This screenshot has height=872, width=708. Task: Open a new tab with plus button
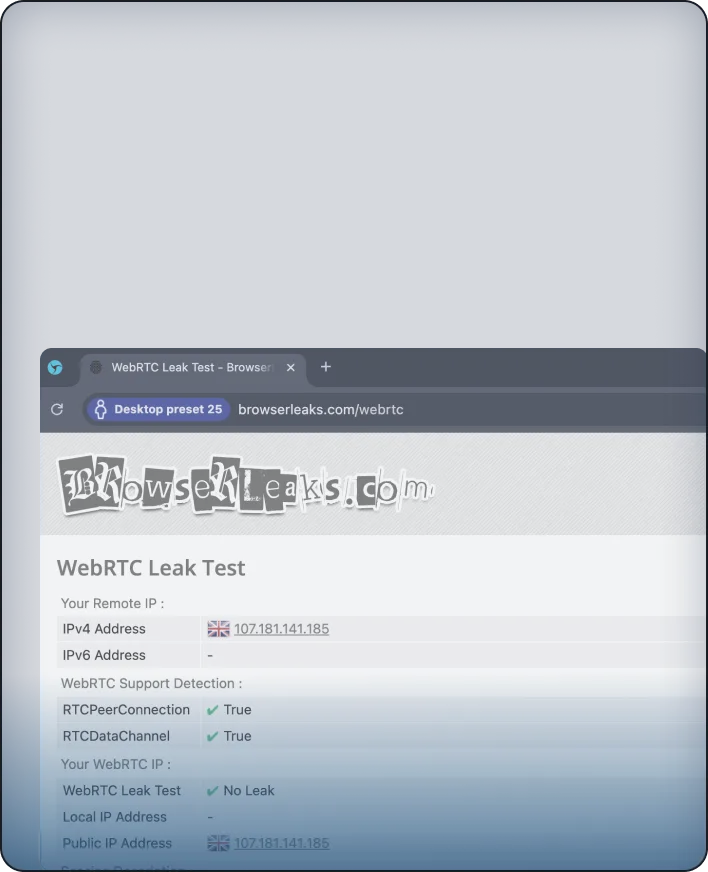click(326, 367)
